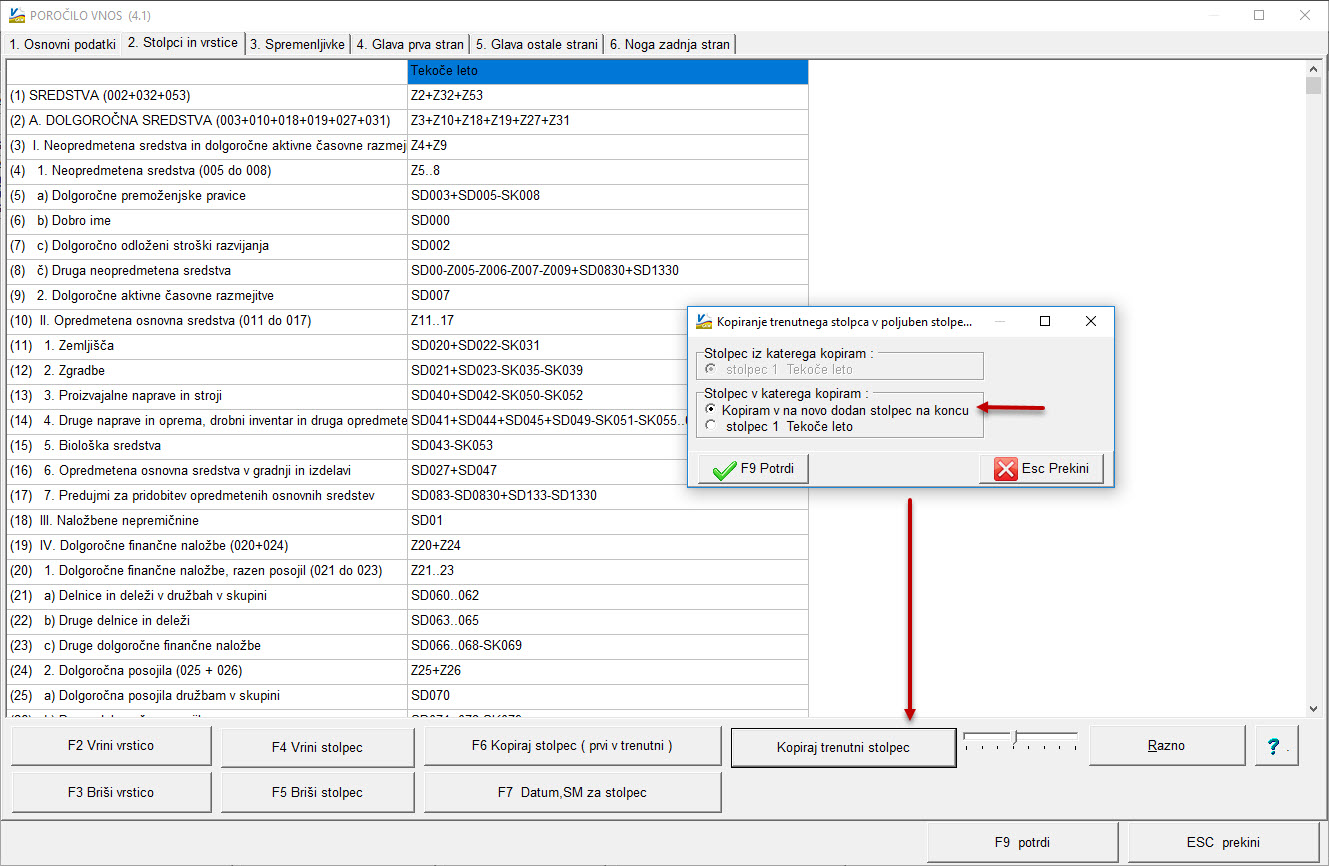Open the '1. Osnovni podatki' tab
This screenshot has width=1329, height=866.
(62, 44)
